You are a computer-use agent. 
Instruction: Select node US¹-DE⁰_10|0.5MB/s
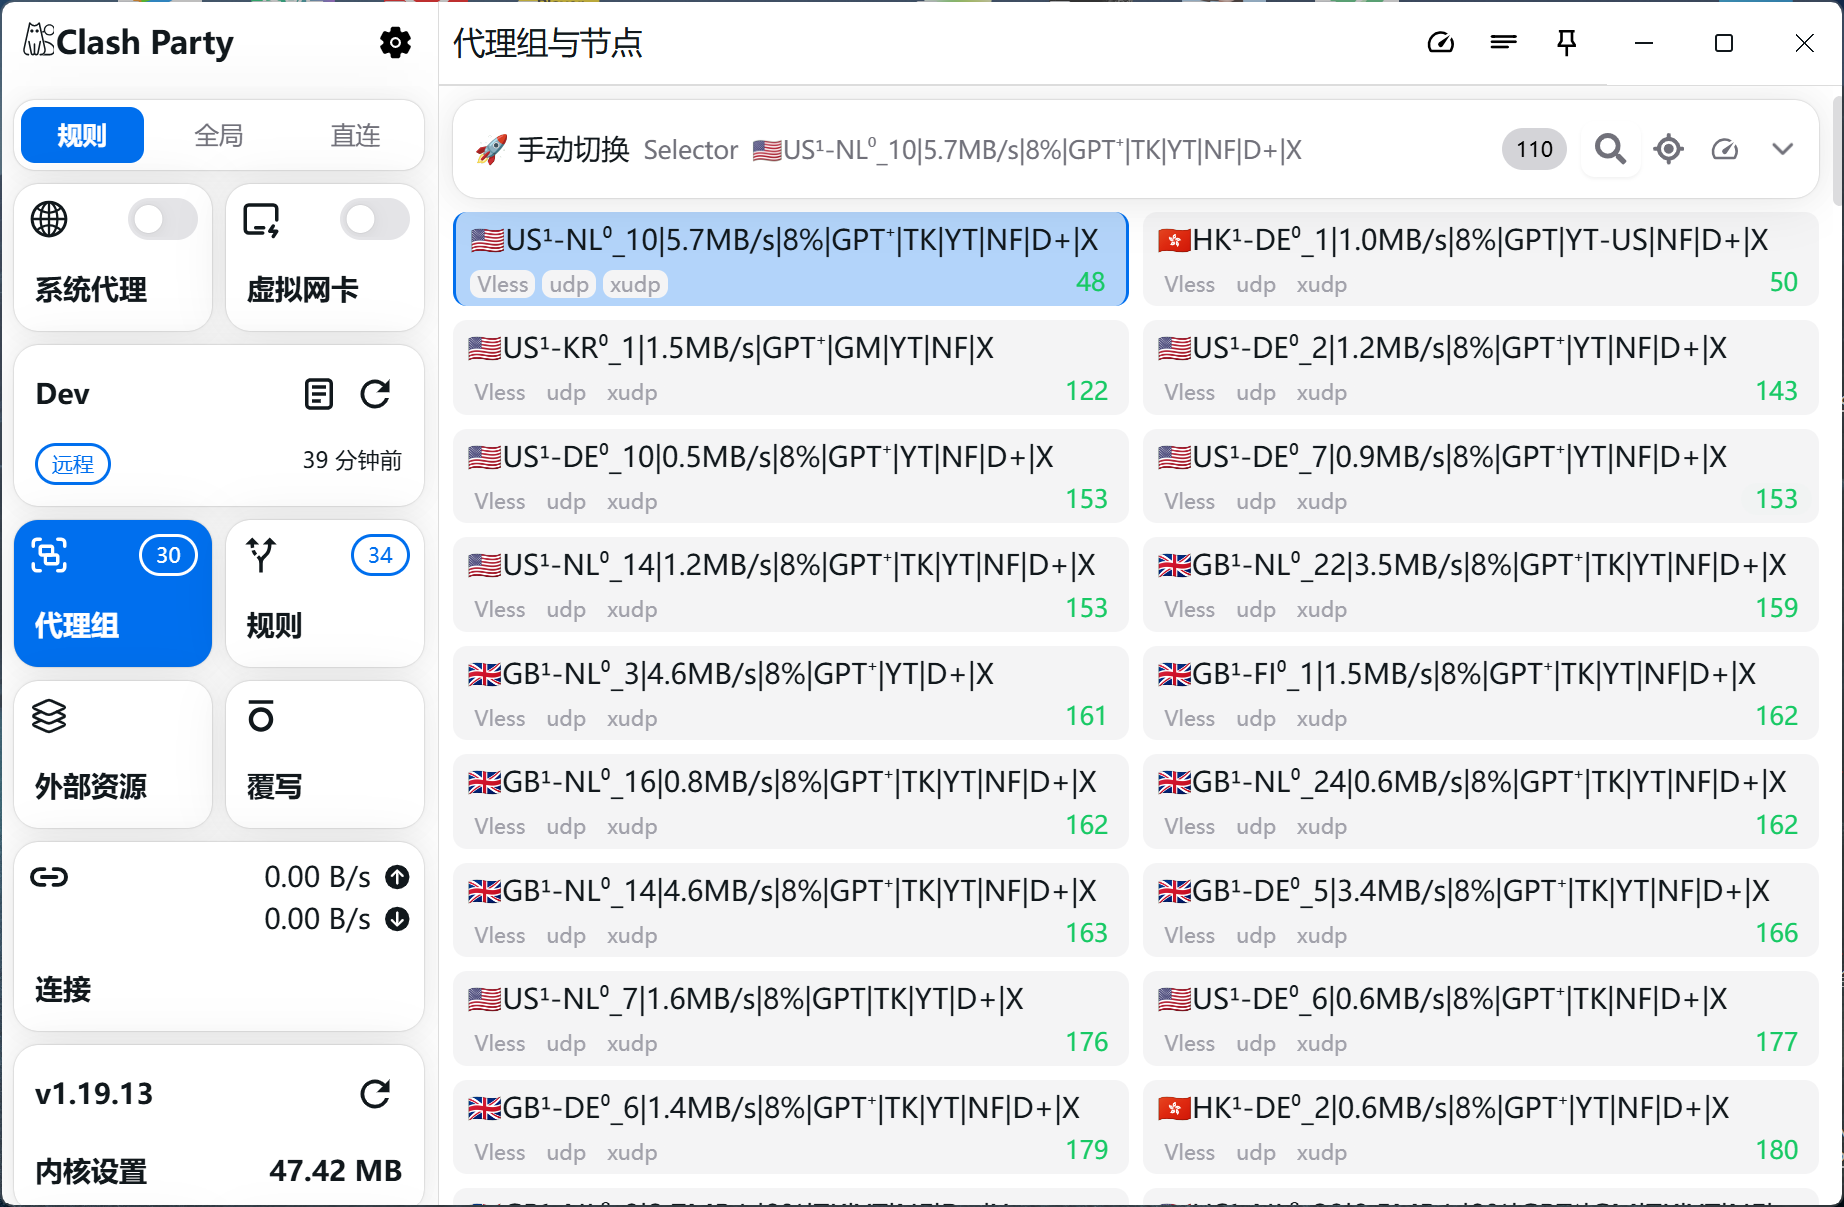pos(790,476)
